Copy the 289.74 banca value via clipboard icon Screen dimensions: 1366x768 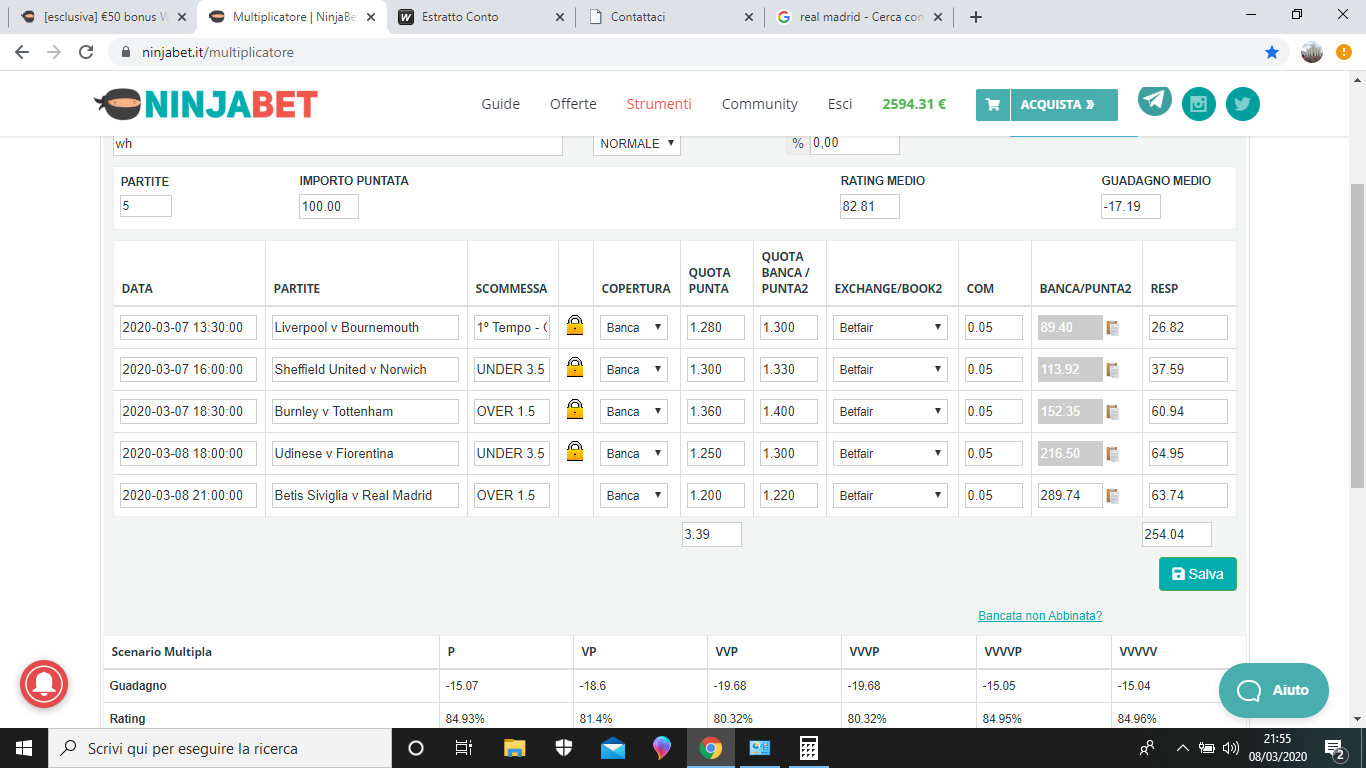point(1112,496)
